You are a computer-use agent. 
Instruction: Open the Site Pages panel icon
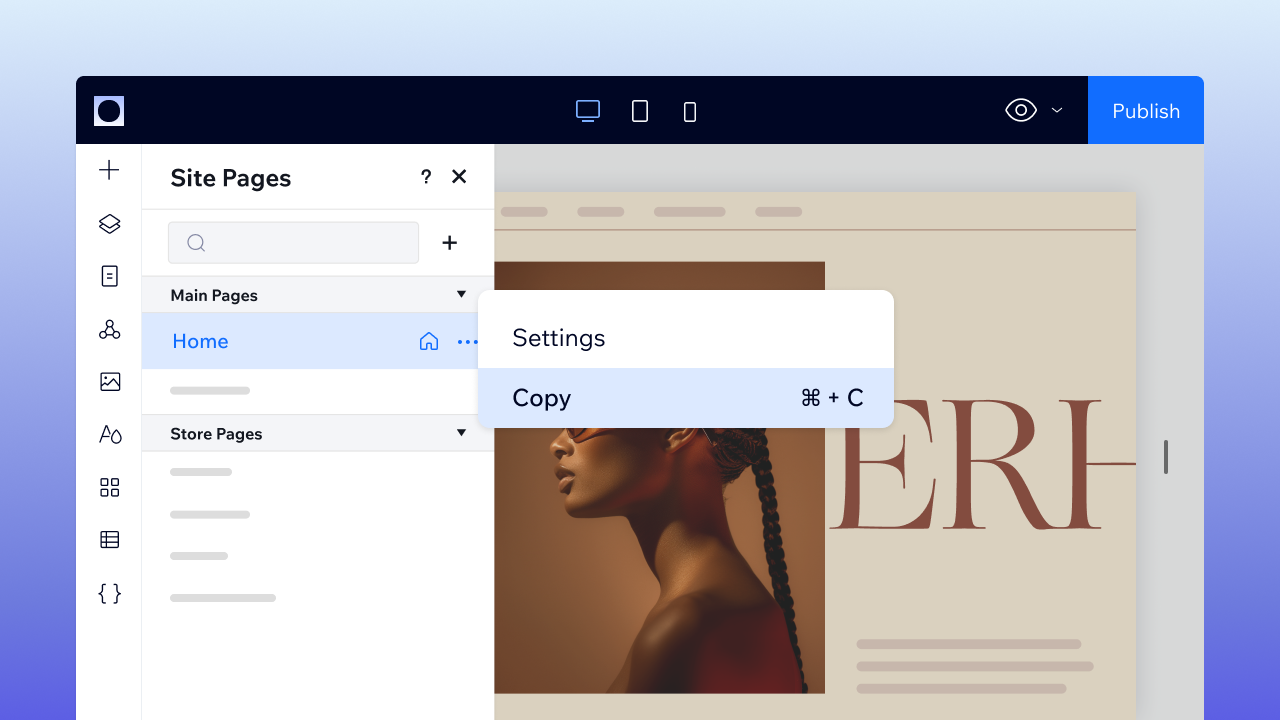(x=109, y=276)
